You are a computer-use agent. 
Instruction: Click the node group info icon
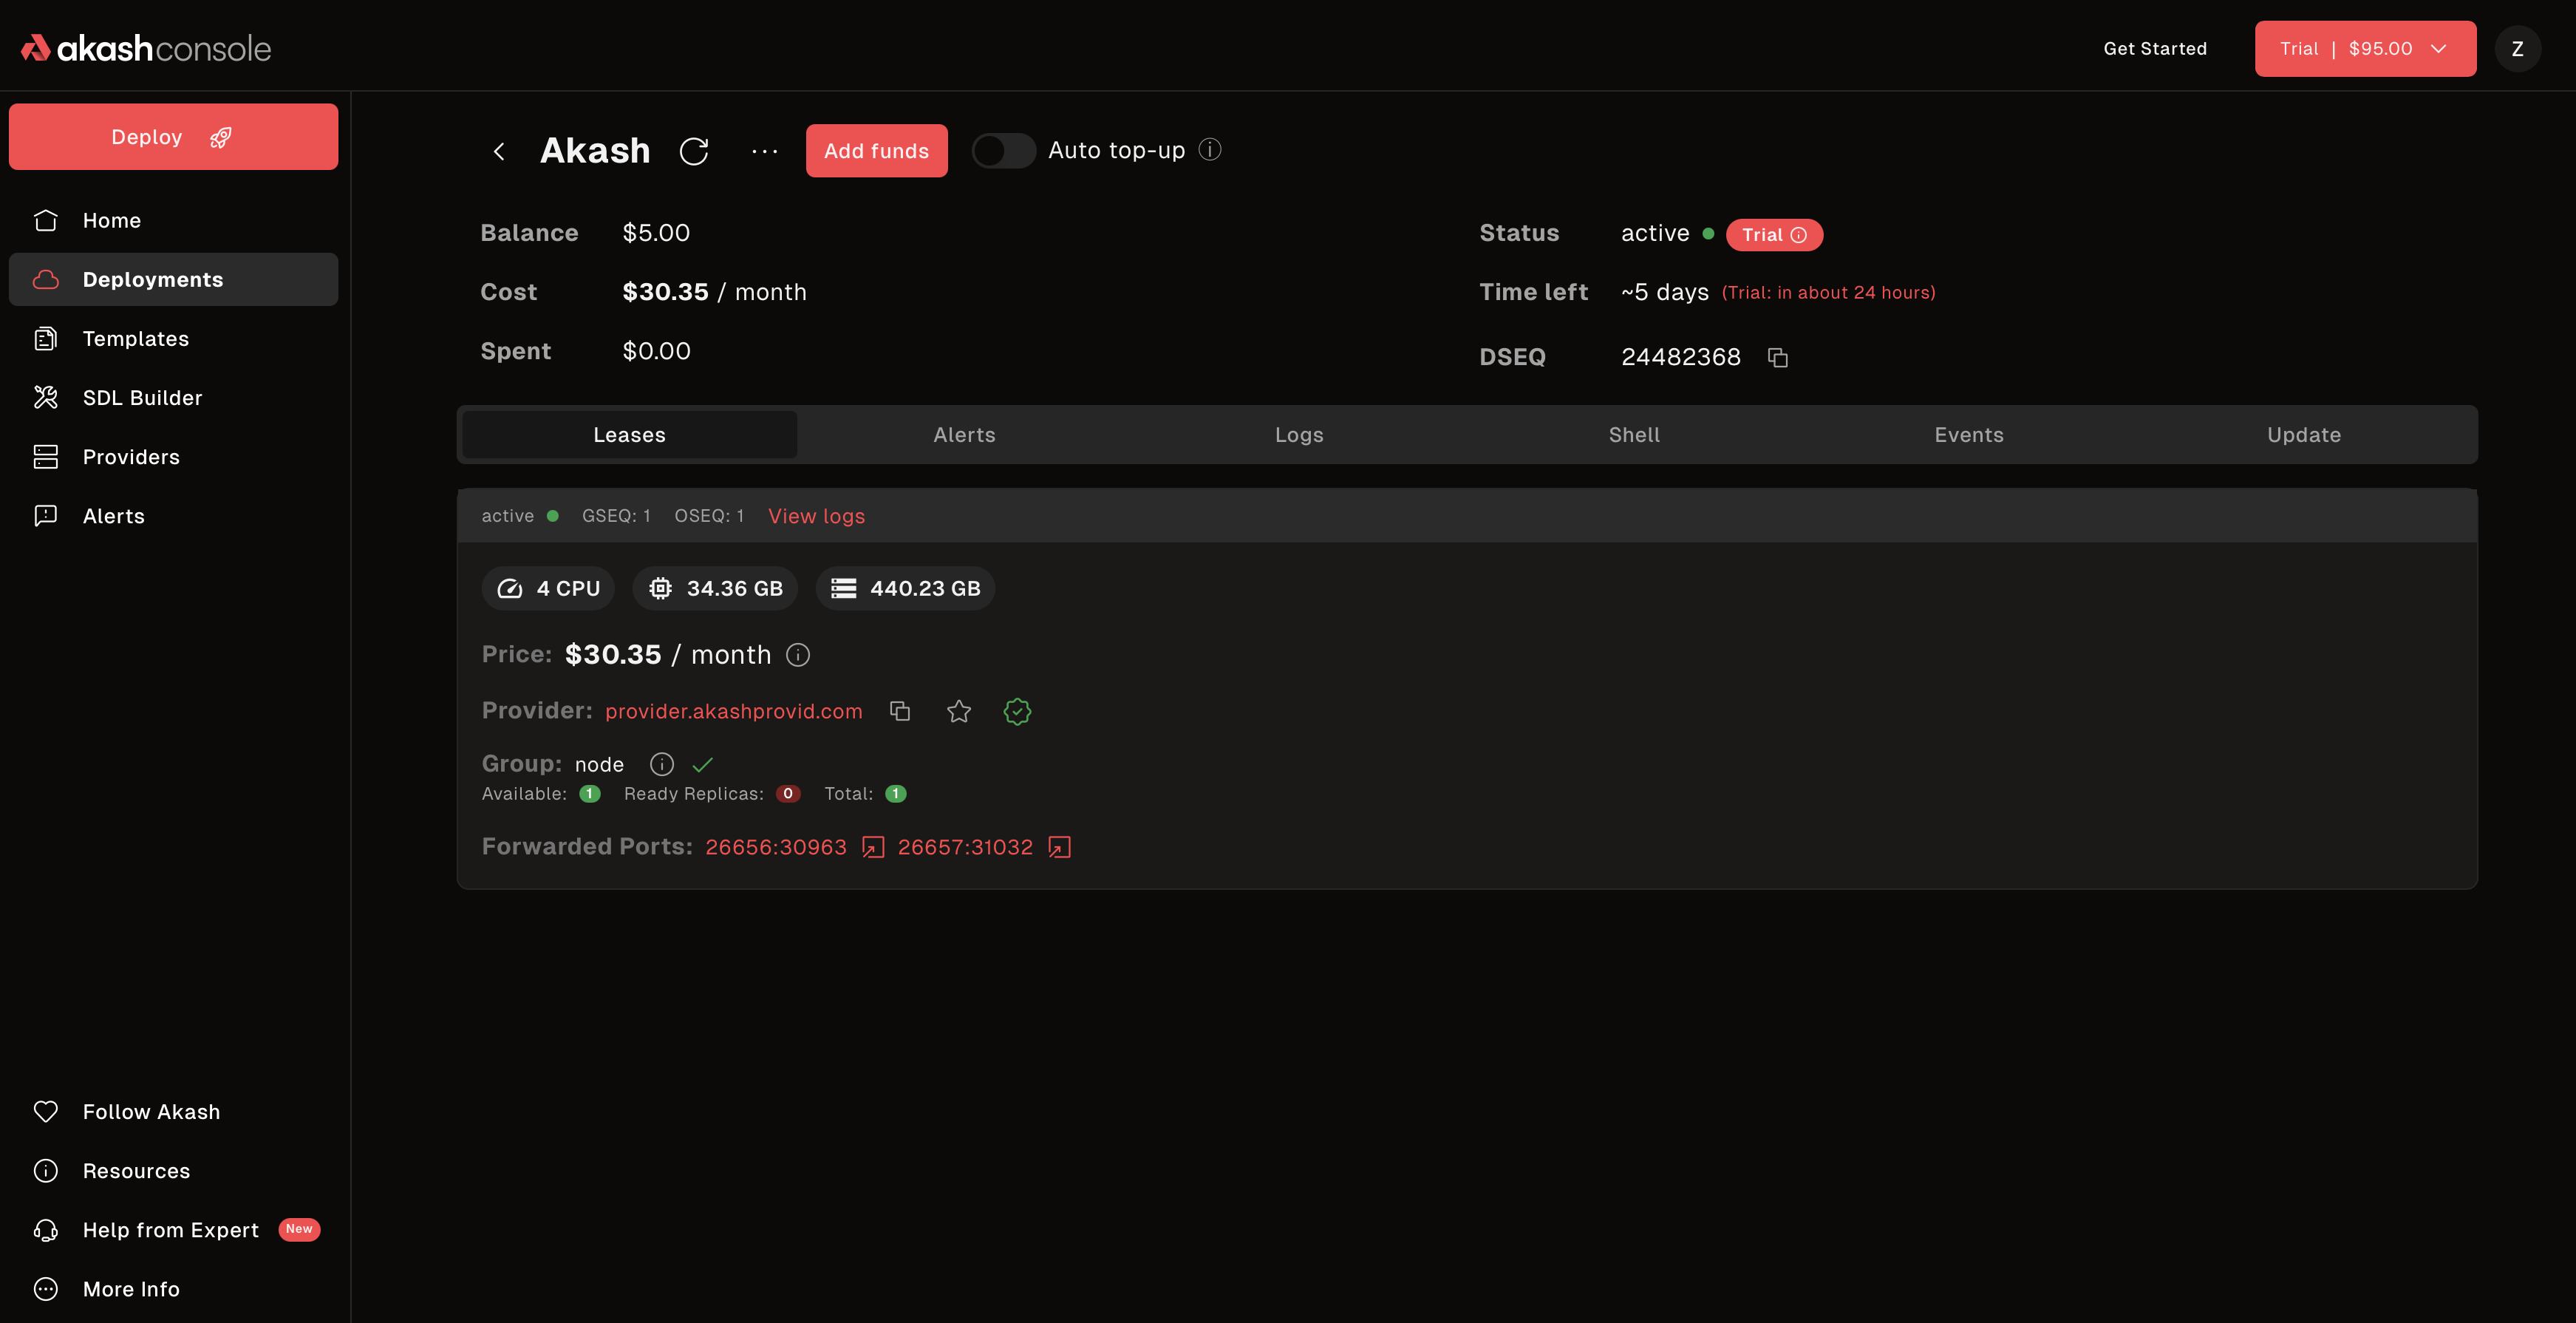pos(661,764)
